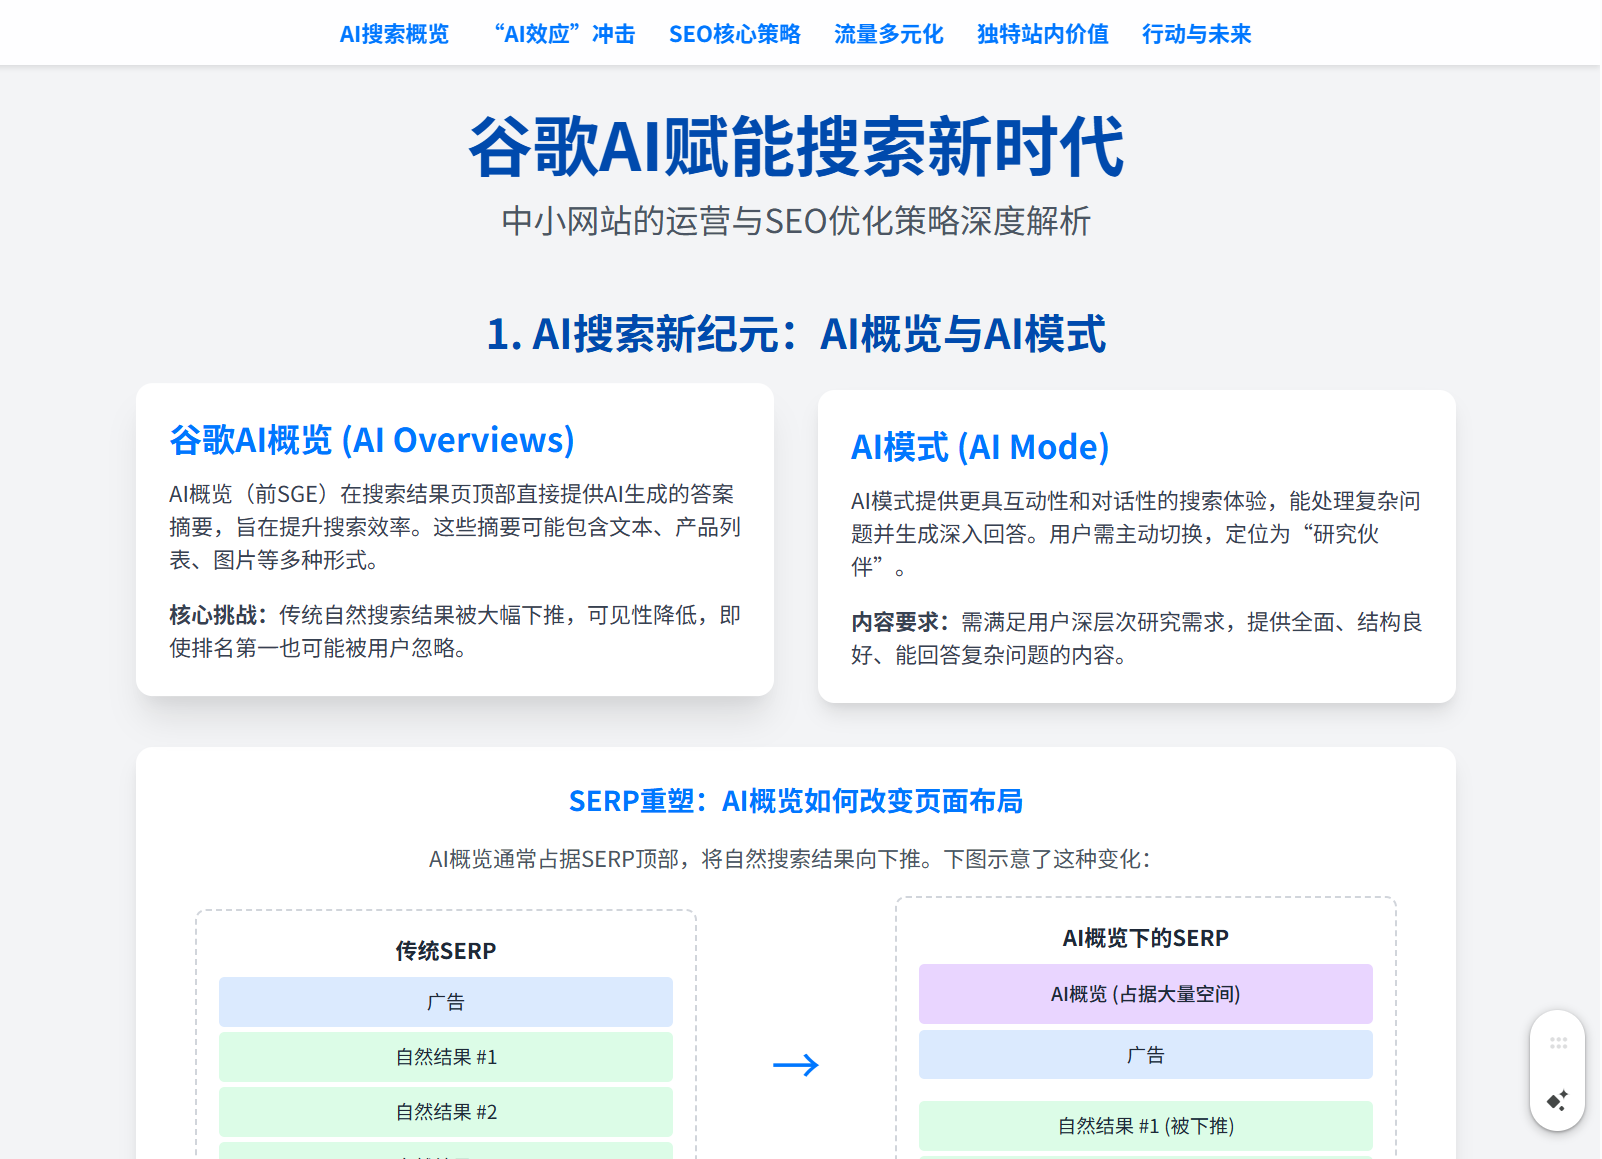1602x1159 pixels.
Task: Select the 广告 block in AI概览下的SERP
Action: tap(1146, 1055)
